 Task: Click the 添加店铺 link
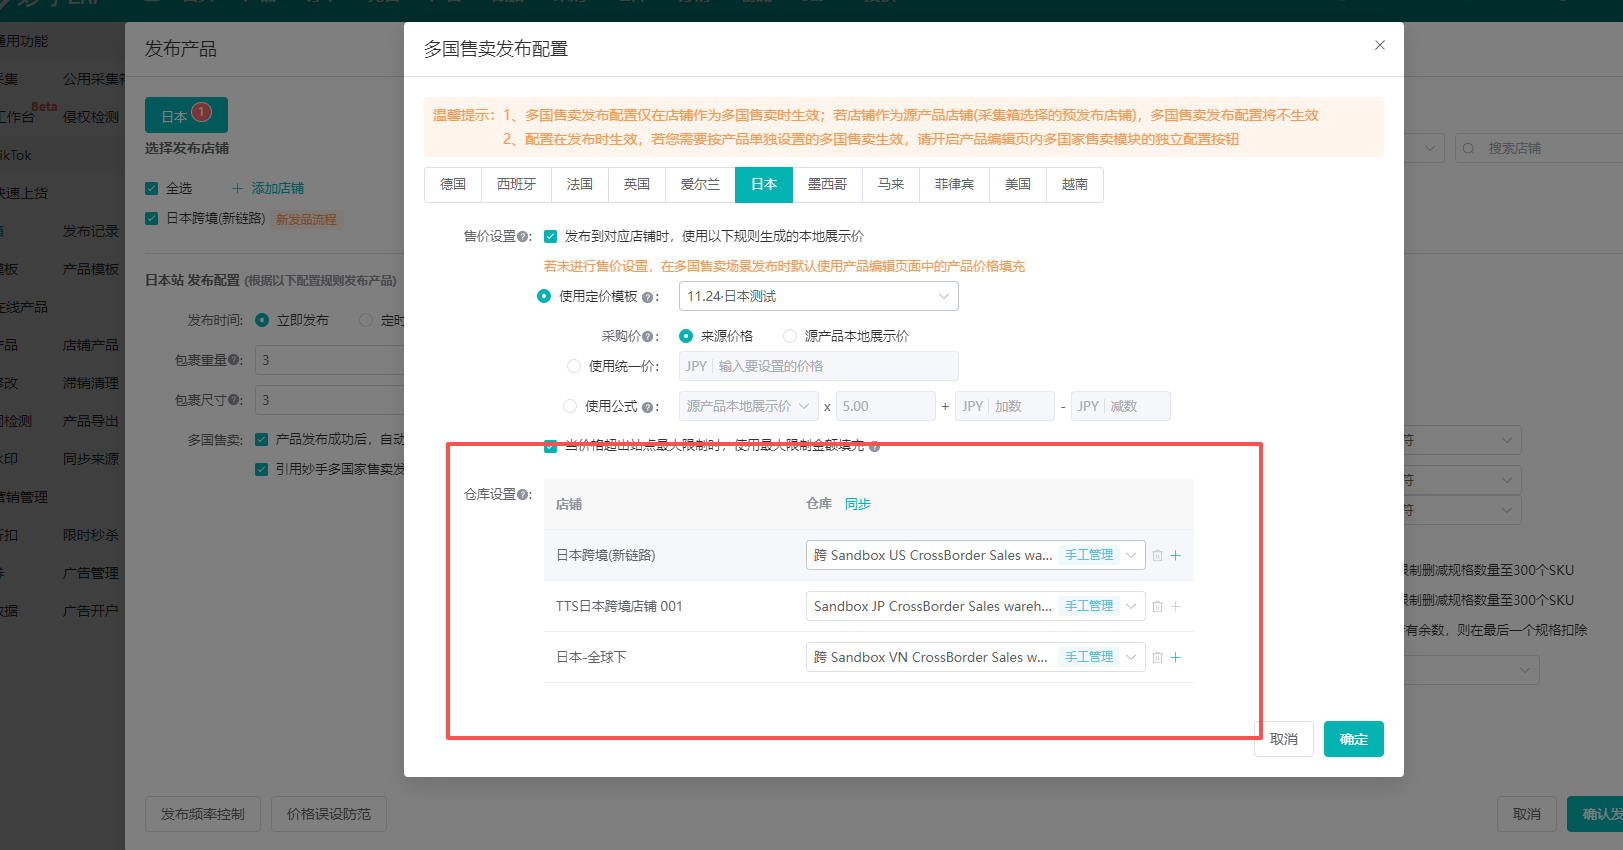(x=268, y=188)
